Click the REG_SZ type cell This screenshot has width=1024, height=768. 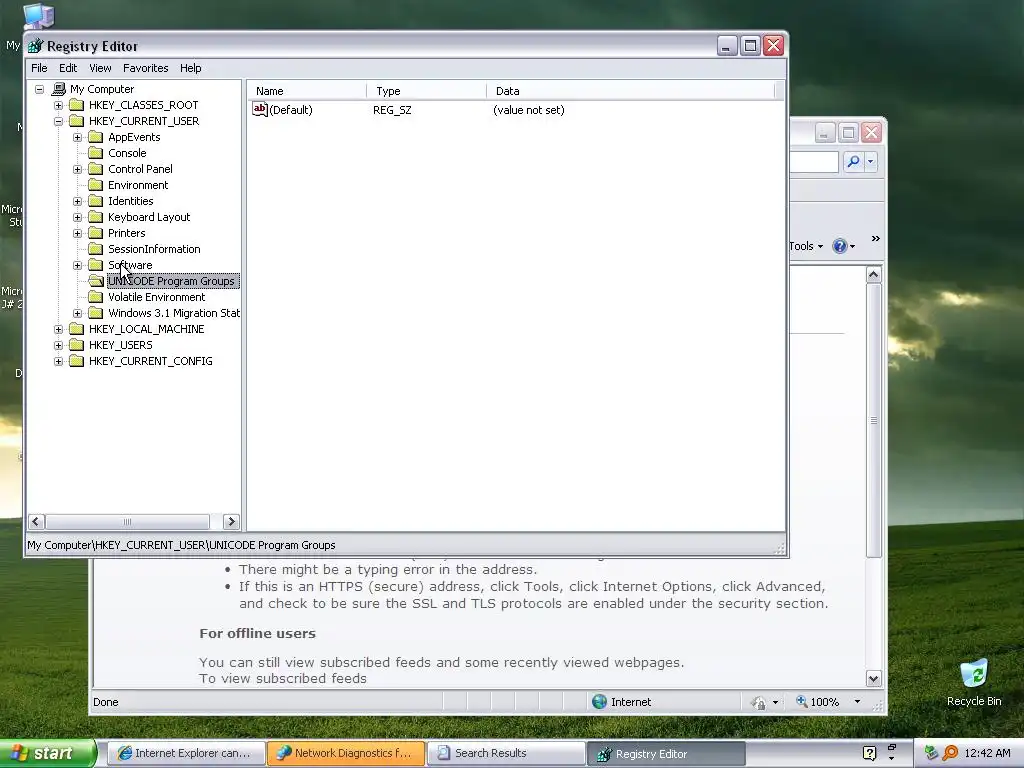(392, 110)
